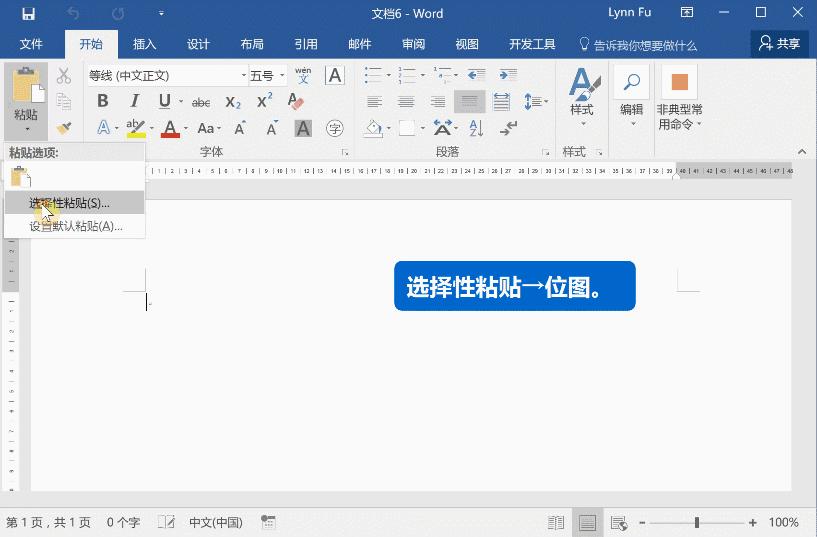Activate the Format Painter brush
This screenshot has height=537, width=817.
[64, 128]
